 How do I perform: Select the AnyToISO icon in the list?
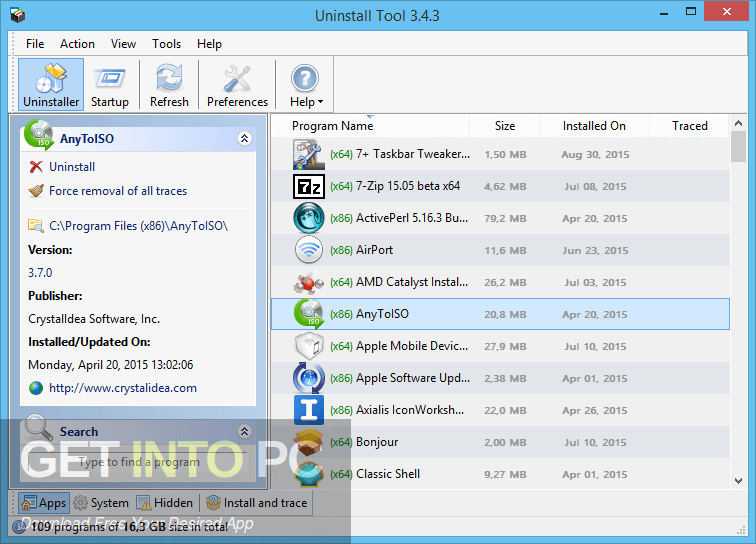[308, 314]
